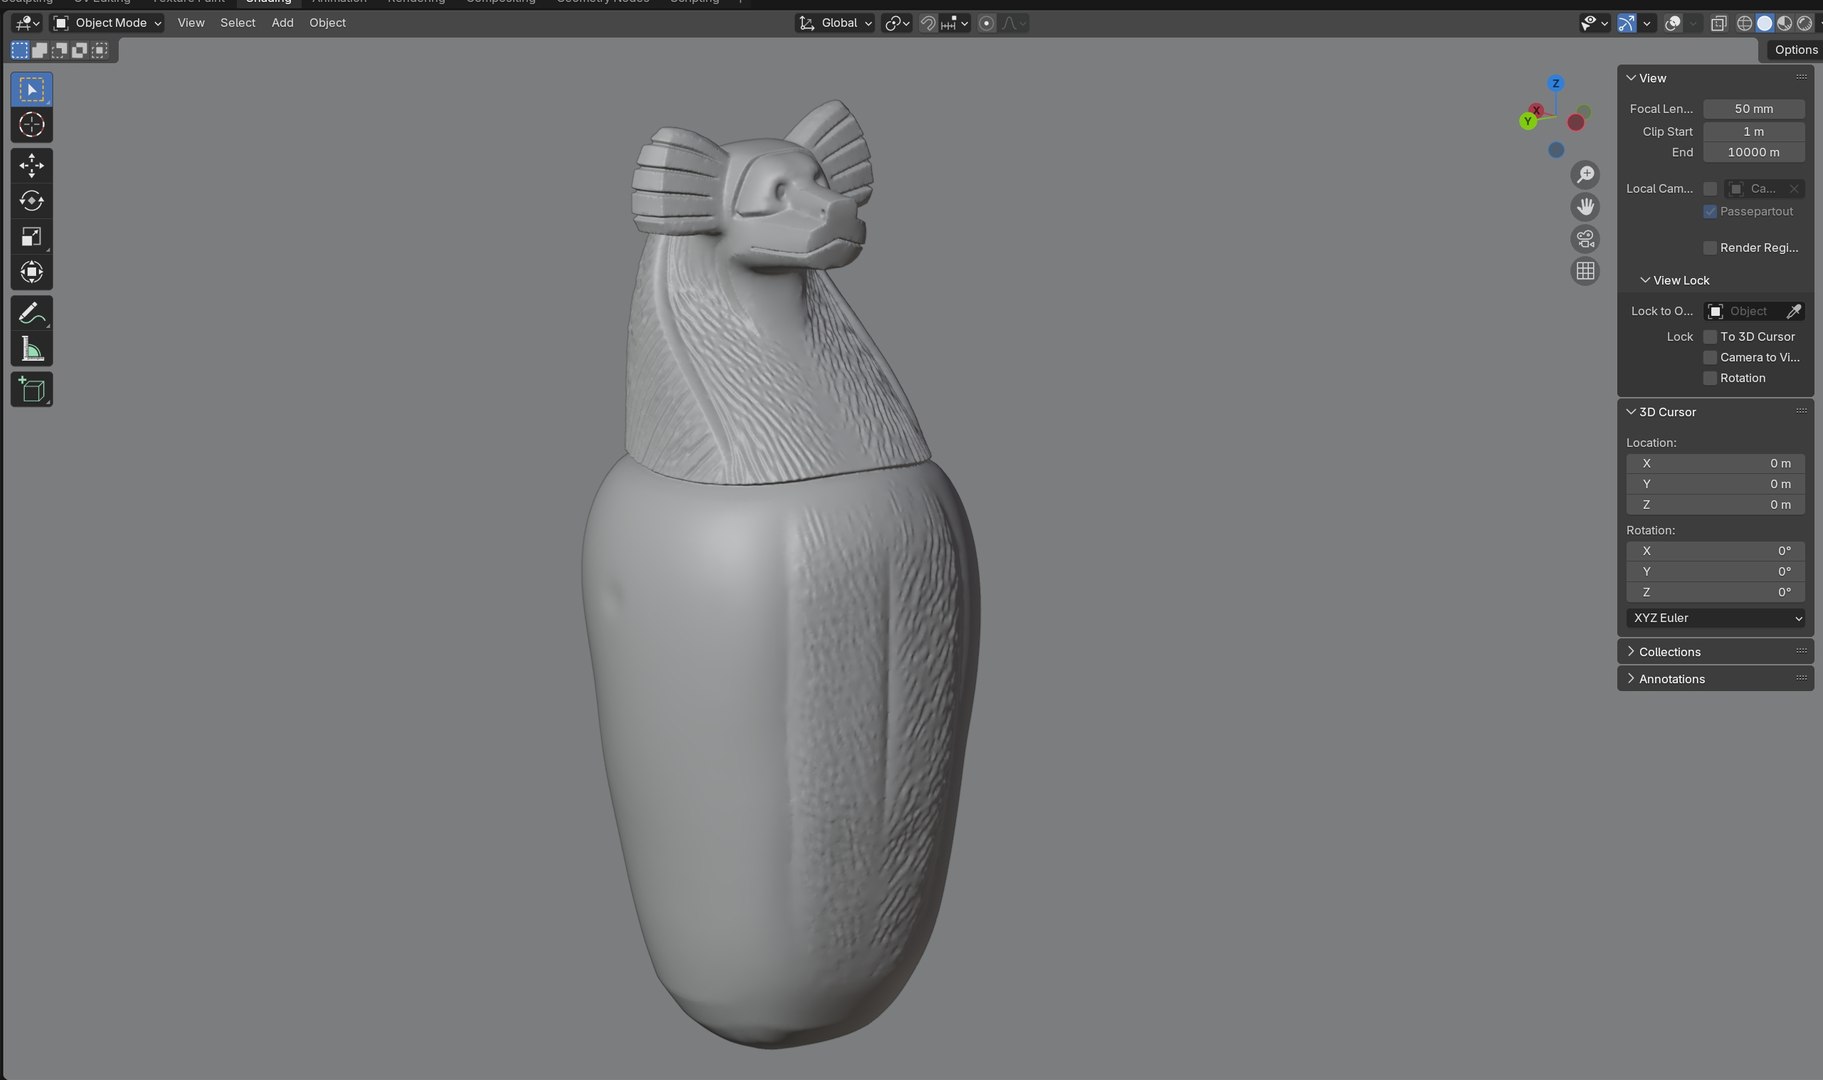Viewport: 1823px width, 1080px height.
Task: Select the Transform tool
Action: 32,272
